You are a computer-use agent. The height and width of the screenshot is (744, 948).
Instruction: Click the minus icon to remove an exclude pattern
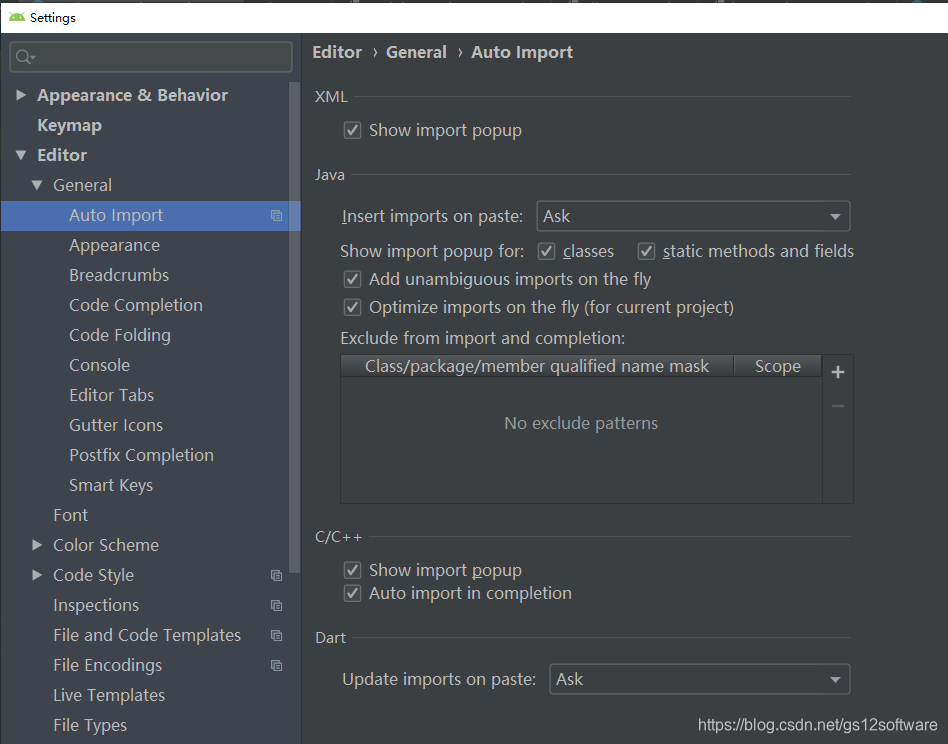838,406
